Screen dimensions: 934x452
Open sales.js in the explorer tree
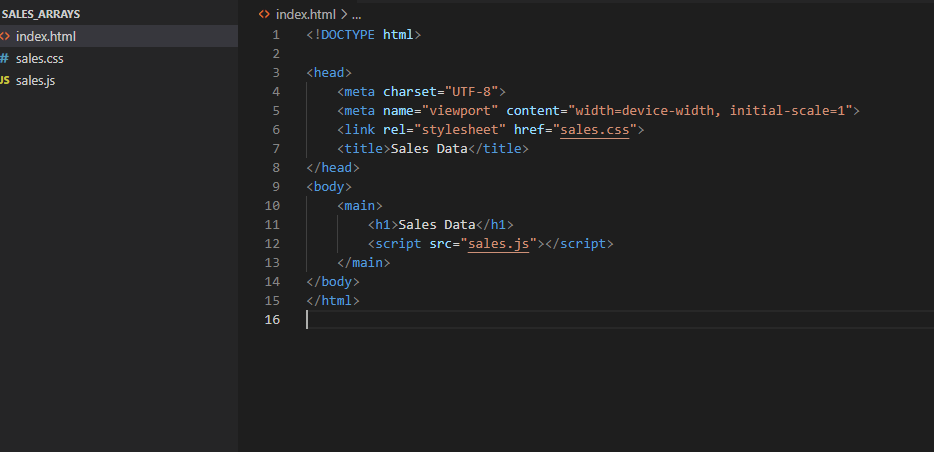[35, 80]
